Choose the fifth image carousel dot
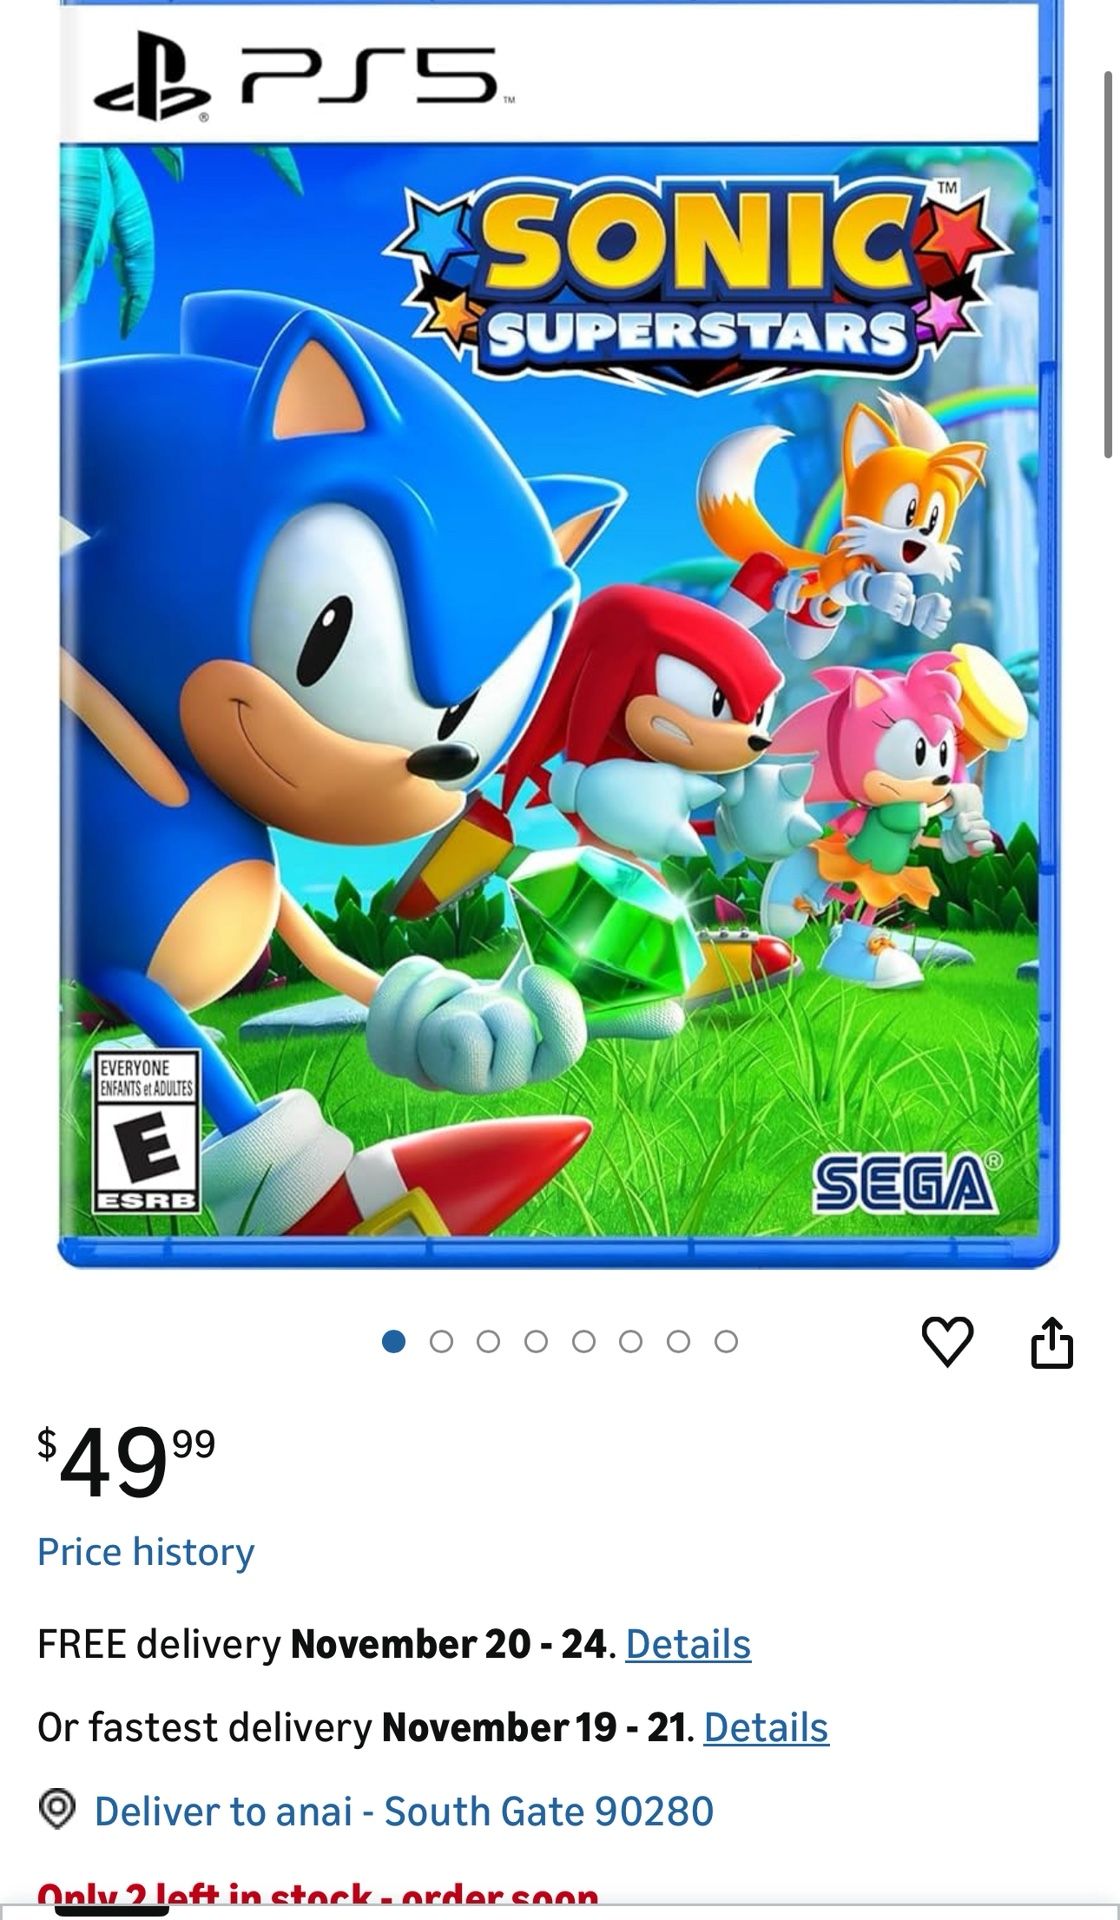The height and width of the screenshot is (1920, 1120). pyautogui.click(x=584, y=1341)
